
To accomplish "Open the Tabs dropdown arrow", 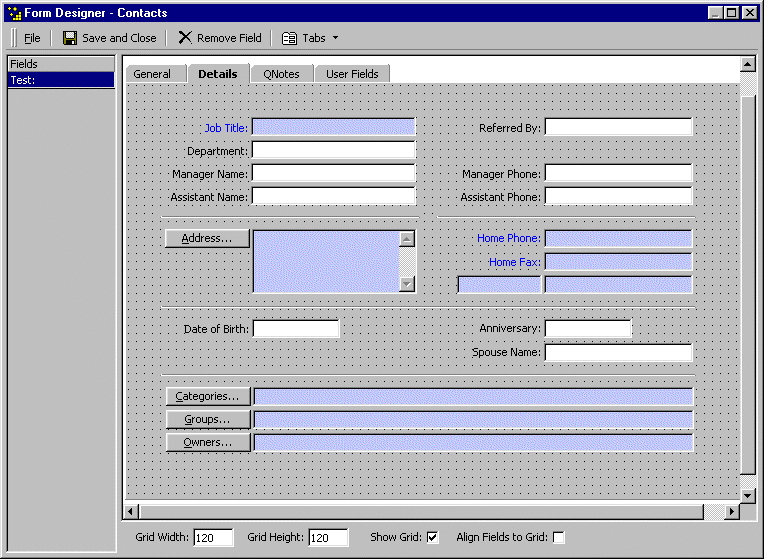I will pos(335,38).
